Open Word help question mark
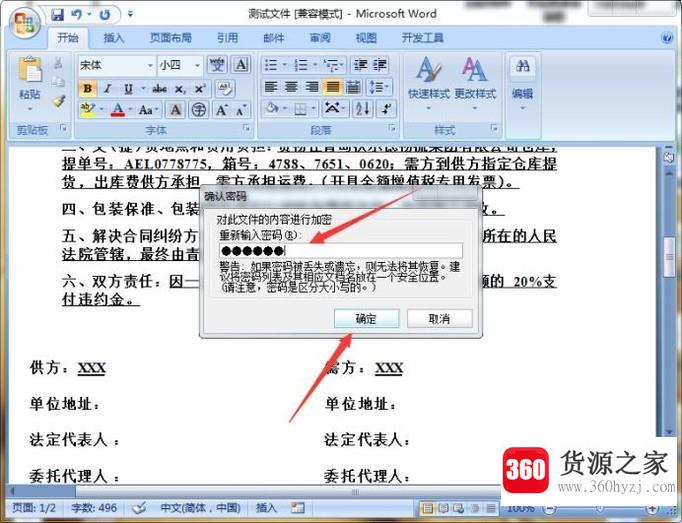The width and height of the screenshot is (682, 523). pos(666,38)
